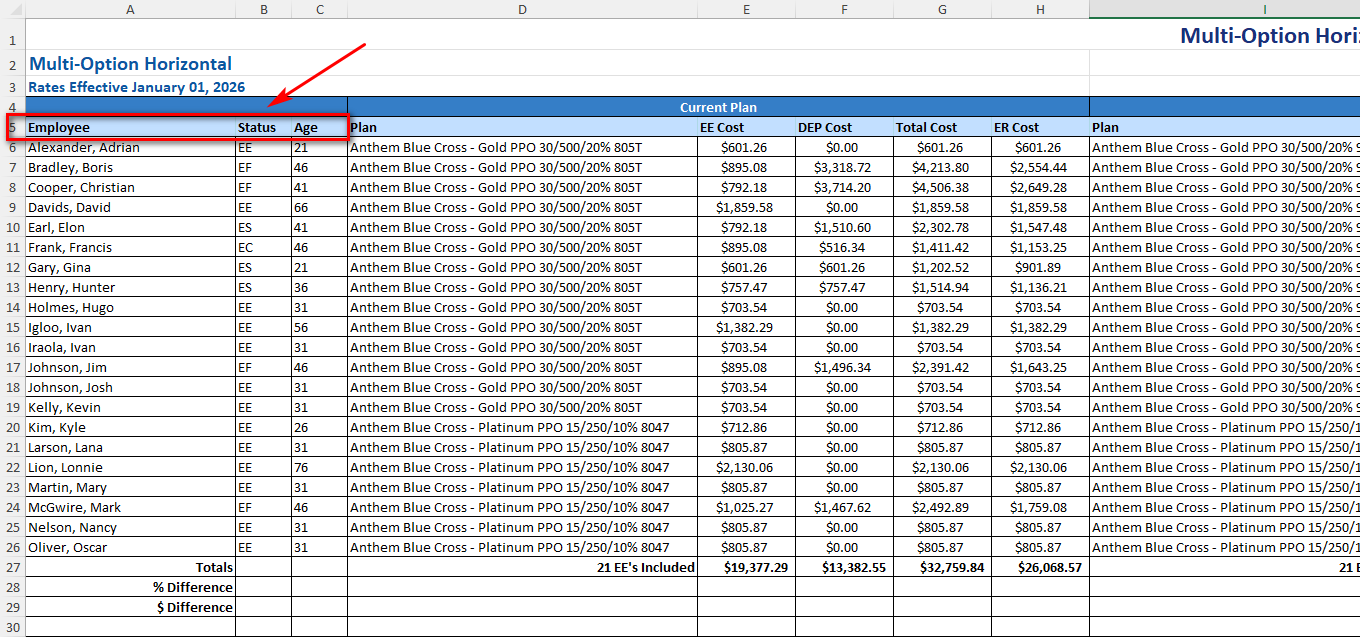1360x637 pixels.
Task: Select the Iraola, Ivan cell
Action: point(130,347)
